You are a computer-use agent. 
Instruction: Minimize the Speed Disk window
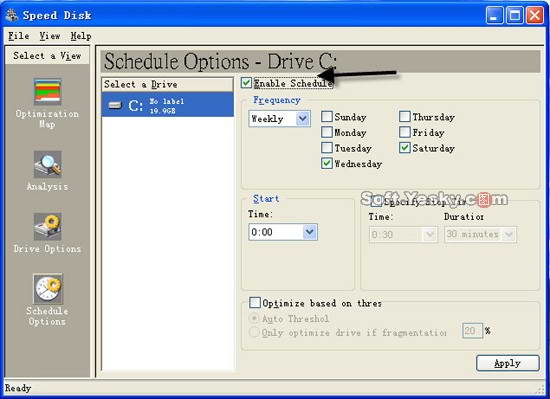click(x=495, y=16)
